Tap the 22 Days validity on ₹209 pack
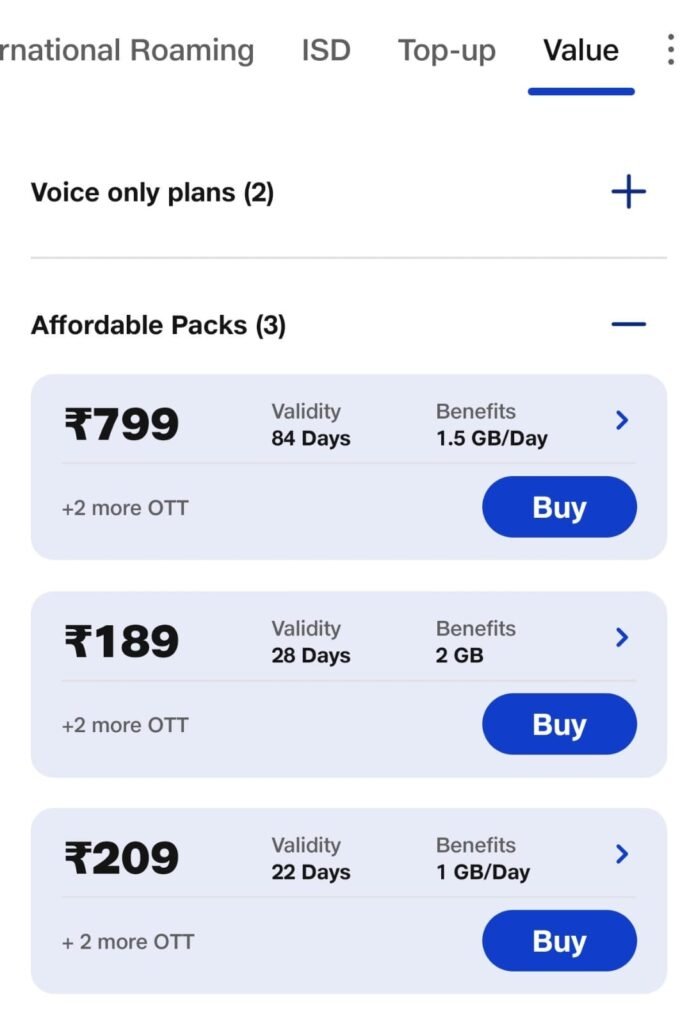698x1024 pixels. (310, 872)
